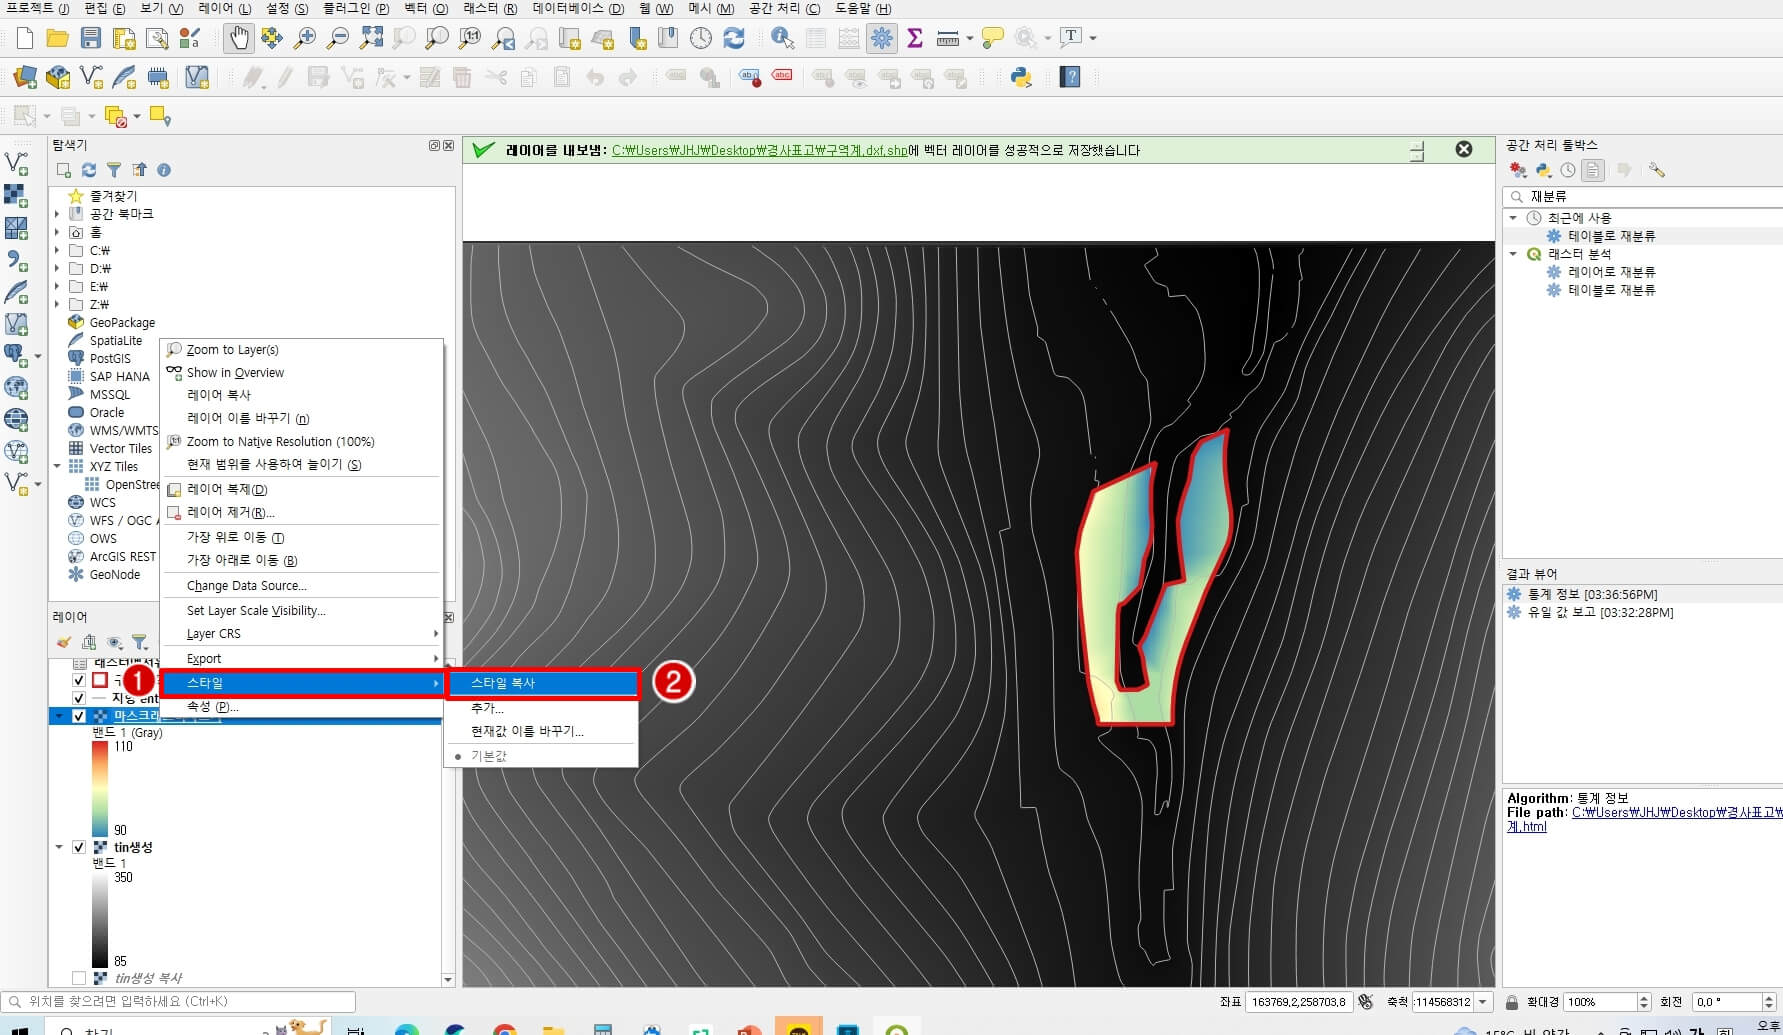Open the 래스터 (R) menu
This screenshot has height=1035, width=1783.
[490, 8]
